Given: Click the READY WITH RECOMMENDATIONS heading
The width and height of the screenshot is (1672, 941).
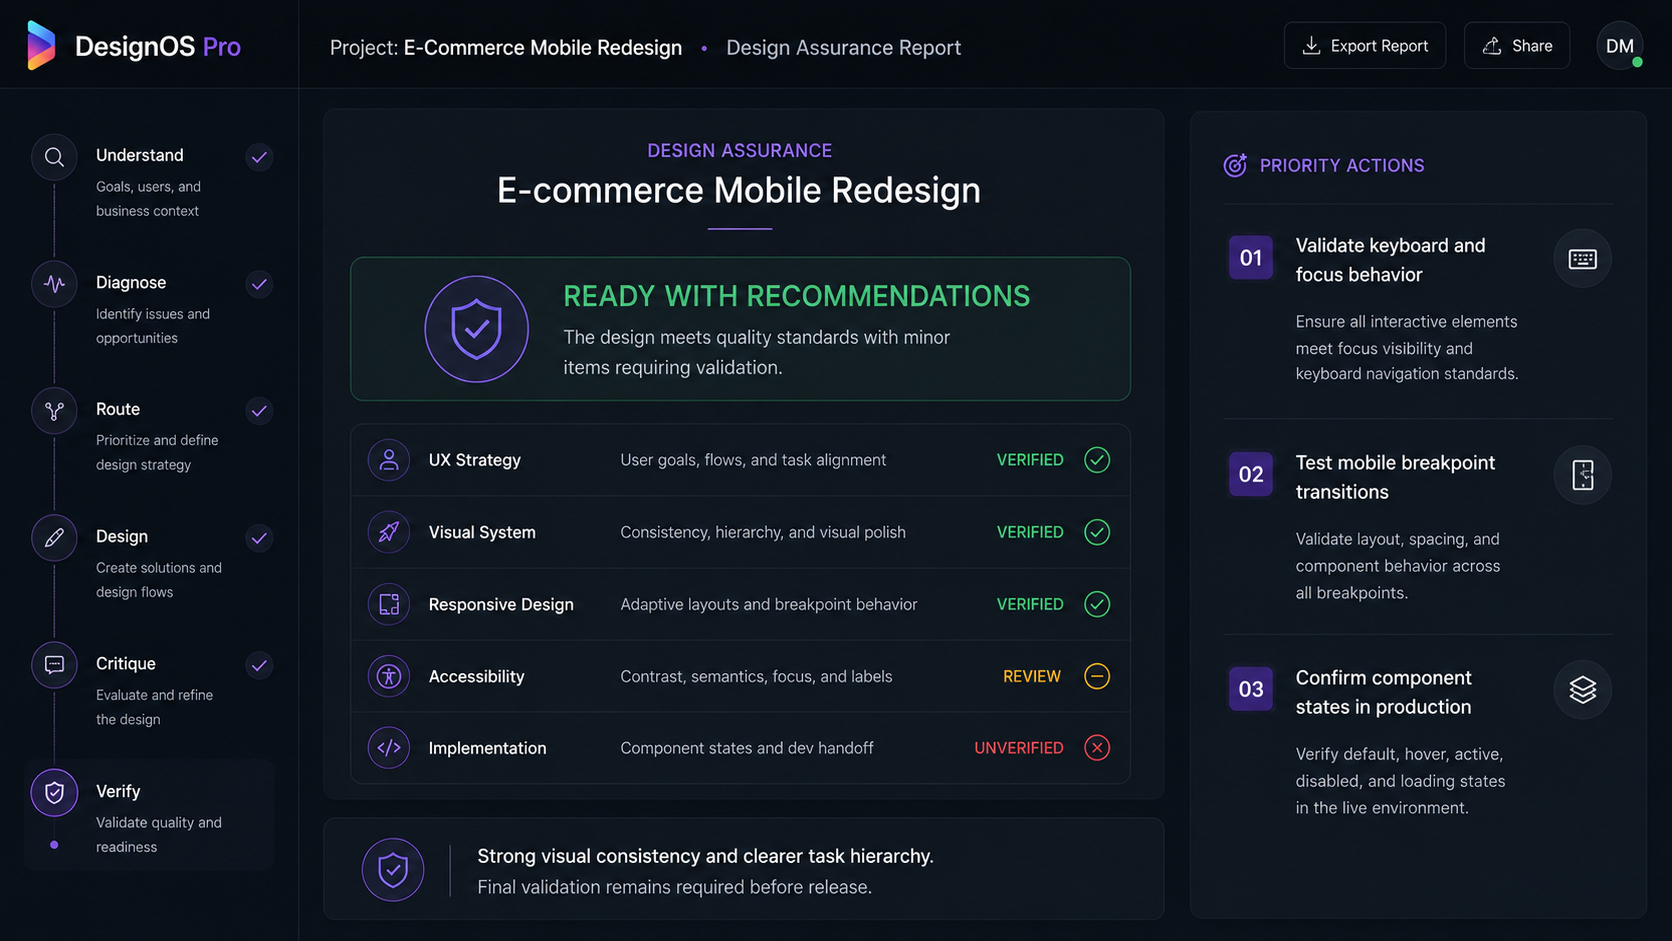Looking at the screenshot, I should (x=796, y=296).
